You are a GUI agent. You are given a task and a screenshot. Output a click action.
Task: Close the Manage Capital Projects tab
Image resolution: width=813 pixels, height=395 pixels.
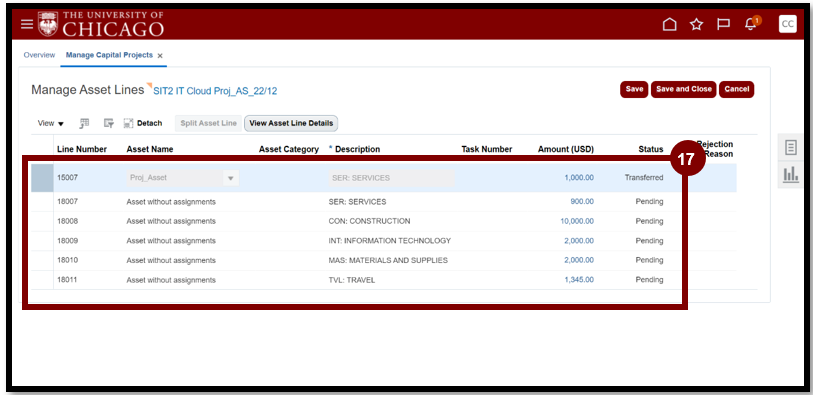(160, 55)
